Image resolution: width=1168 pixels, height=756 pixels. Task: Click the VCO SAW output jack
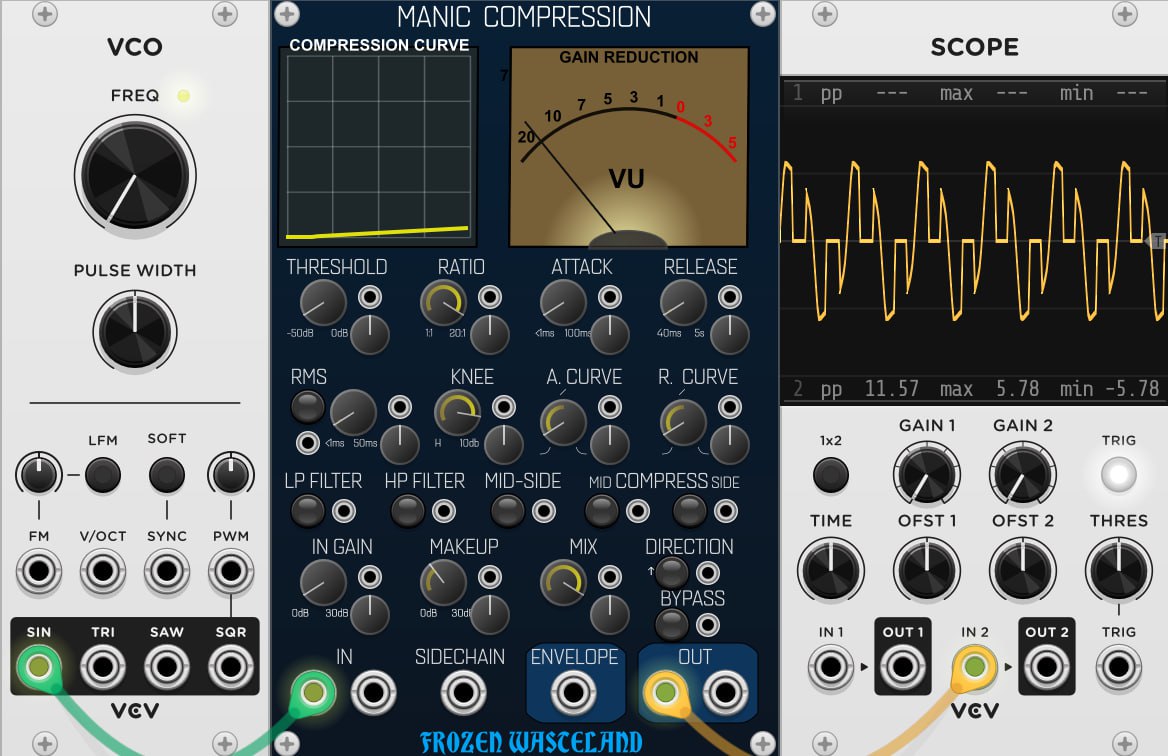167,667
